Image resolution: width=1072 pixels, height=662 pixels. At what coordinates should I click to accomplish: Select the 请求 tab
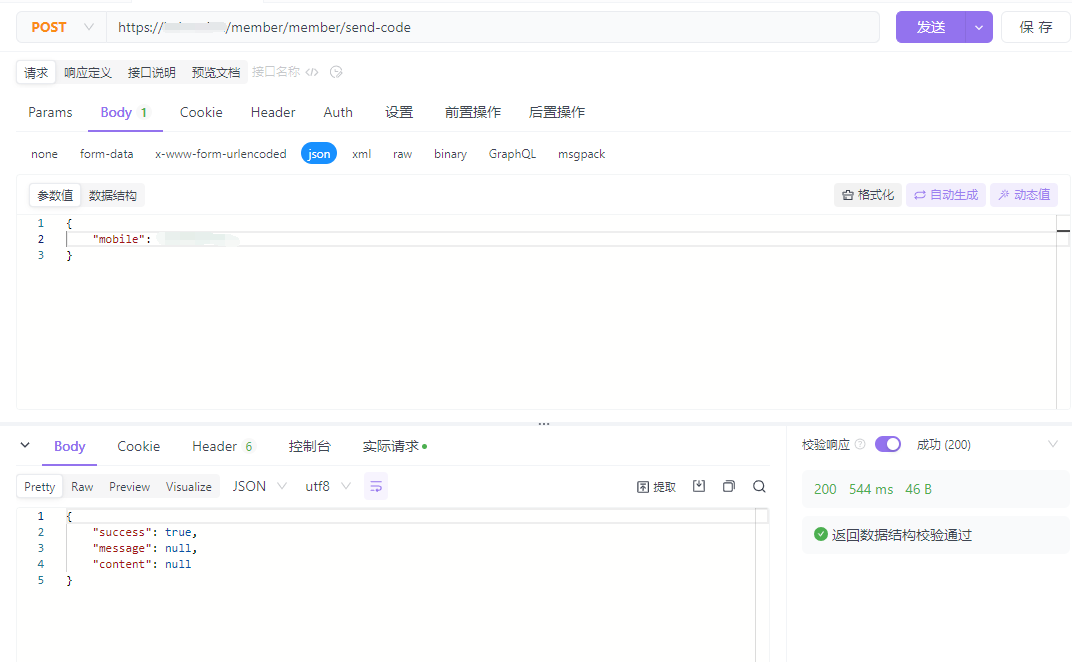[36, 72]
